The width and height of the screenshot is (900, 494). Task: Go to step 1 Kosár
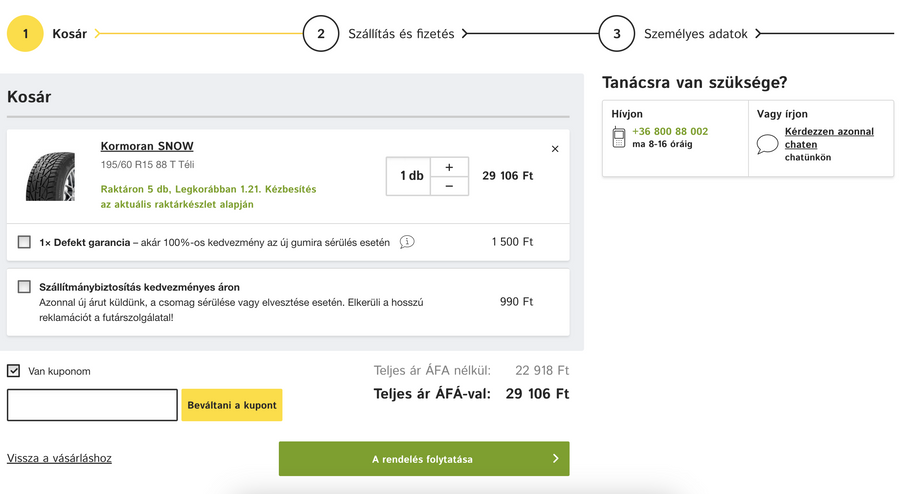(25, 34)
